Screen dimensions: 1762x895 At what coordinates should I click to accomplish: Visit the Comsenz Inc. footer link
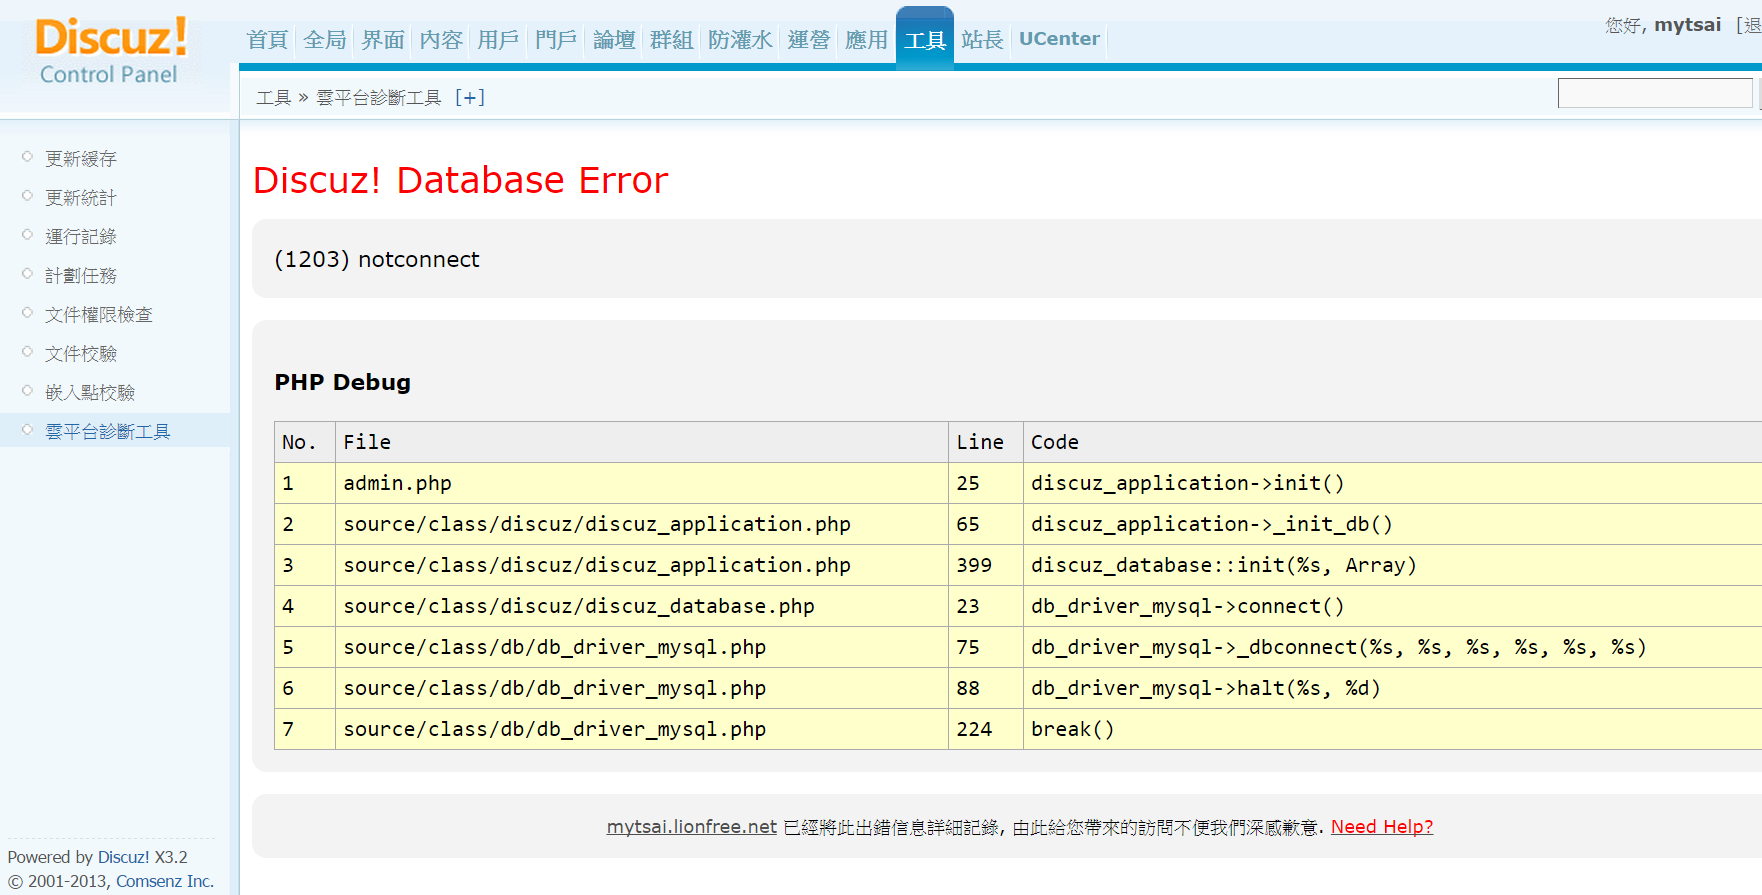(x=165, y=881)
